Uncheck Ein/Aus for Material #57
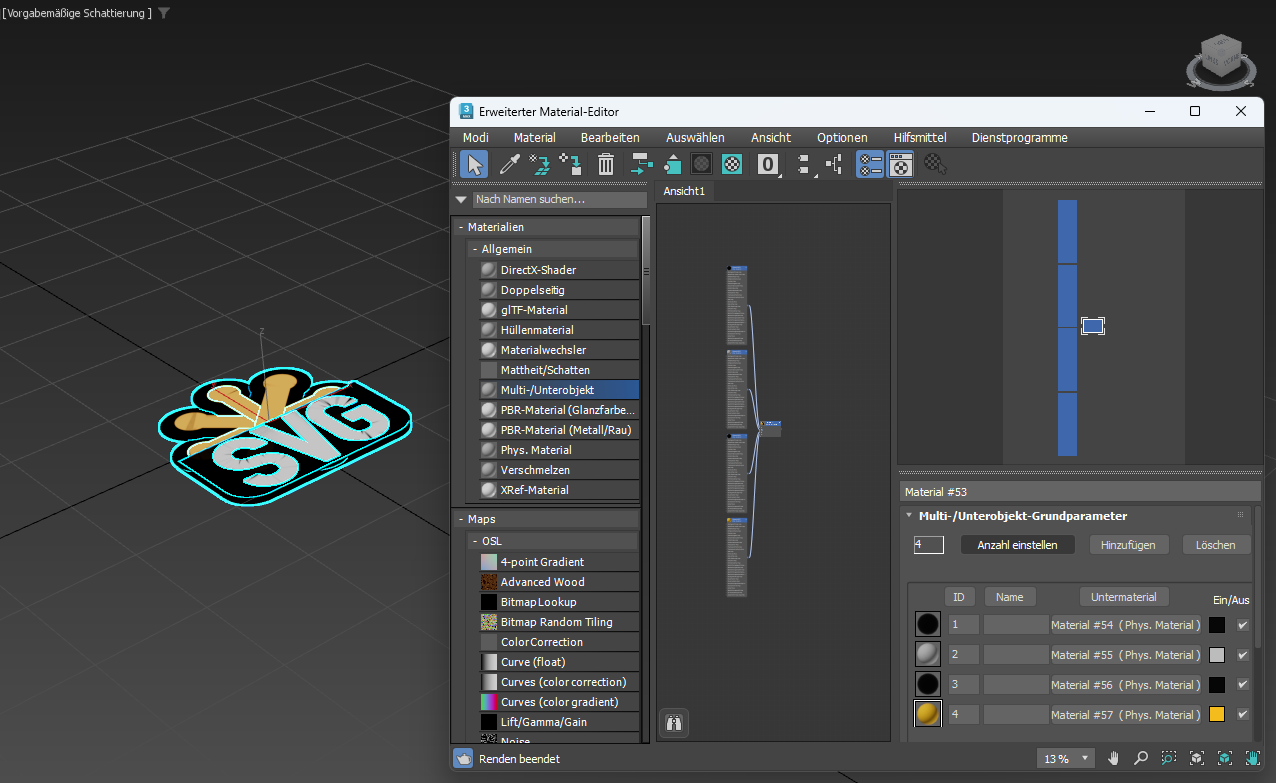The width and height of the screenshot is (1276, 783). click(x=1243, y=715)
